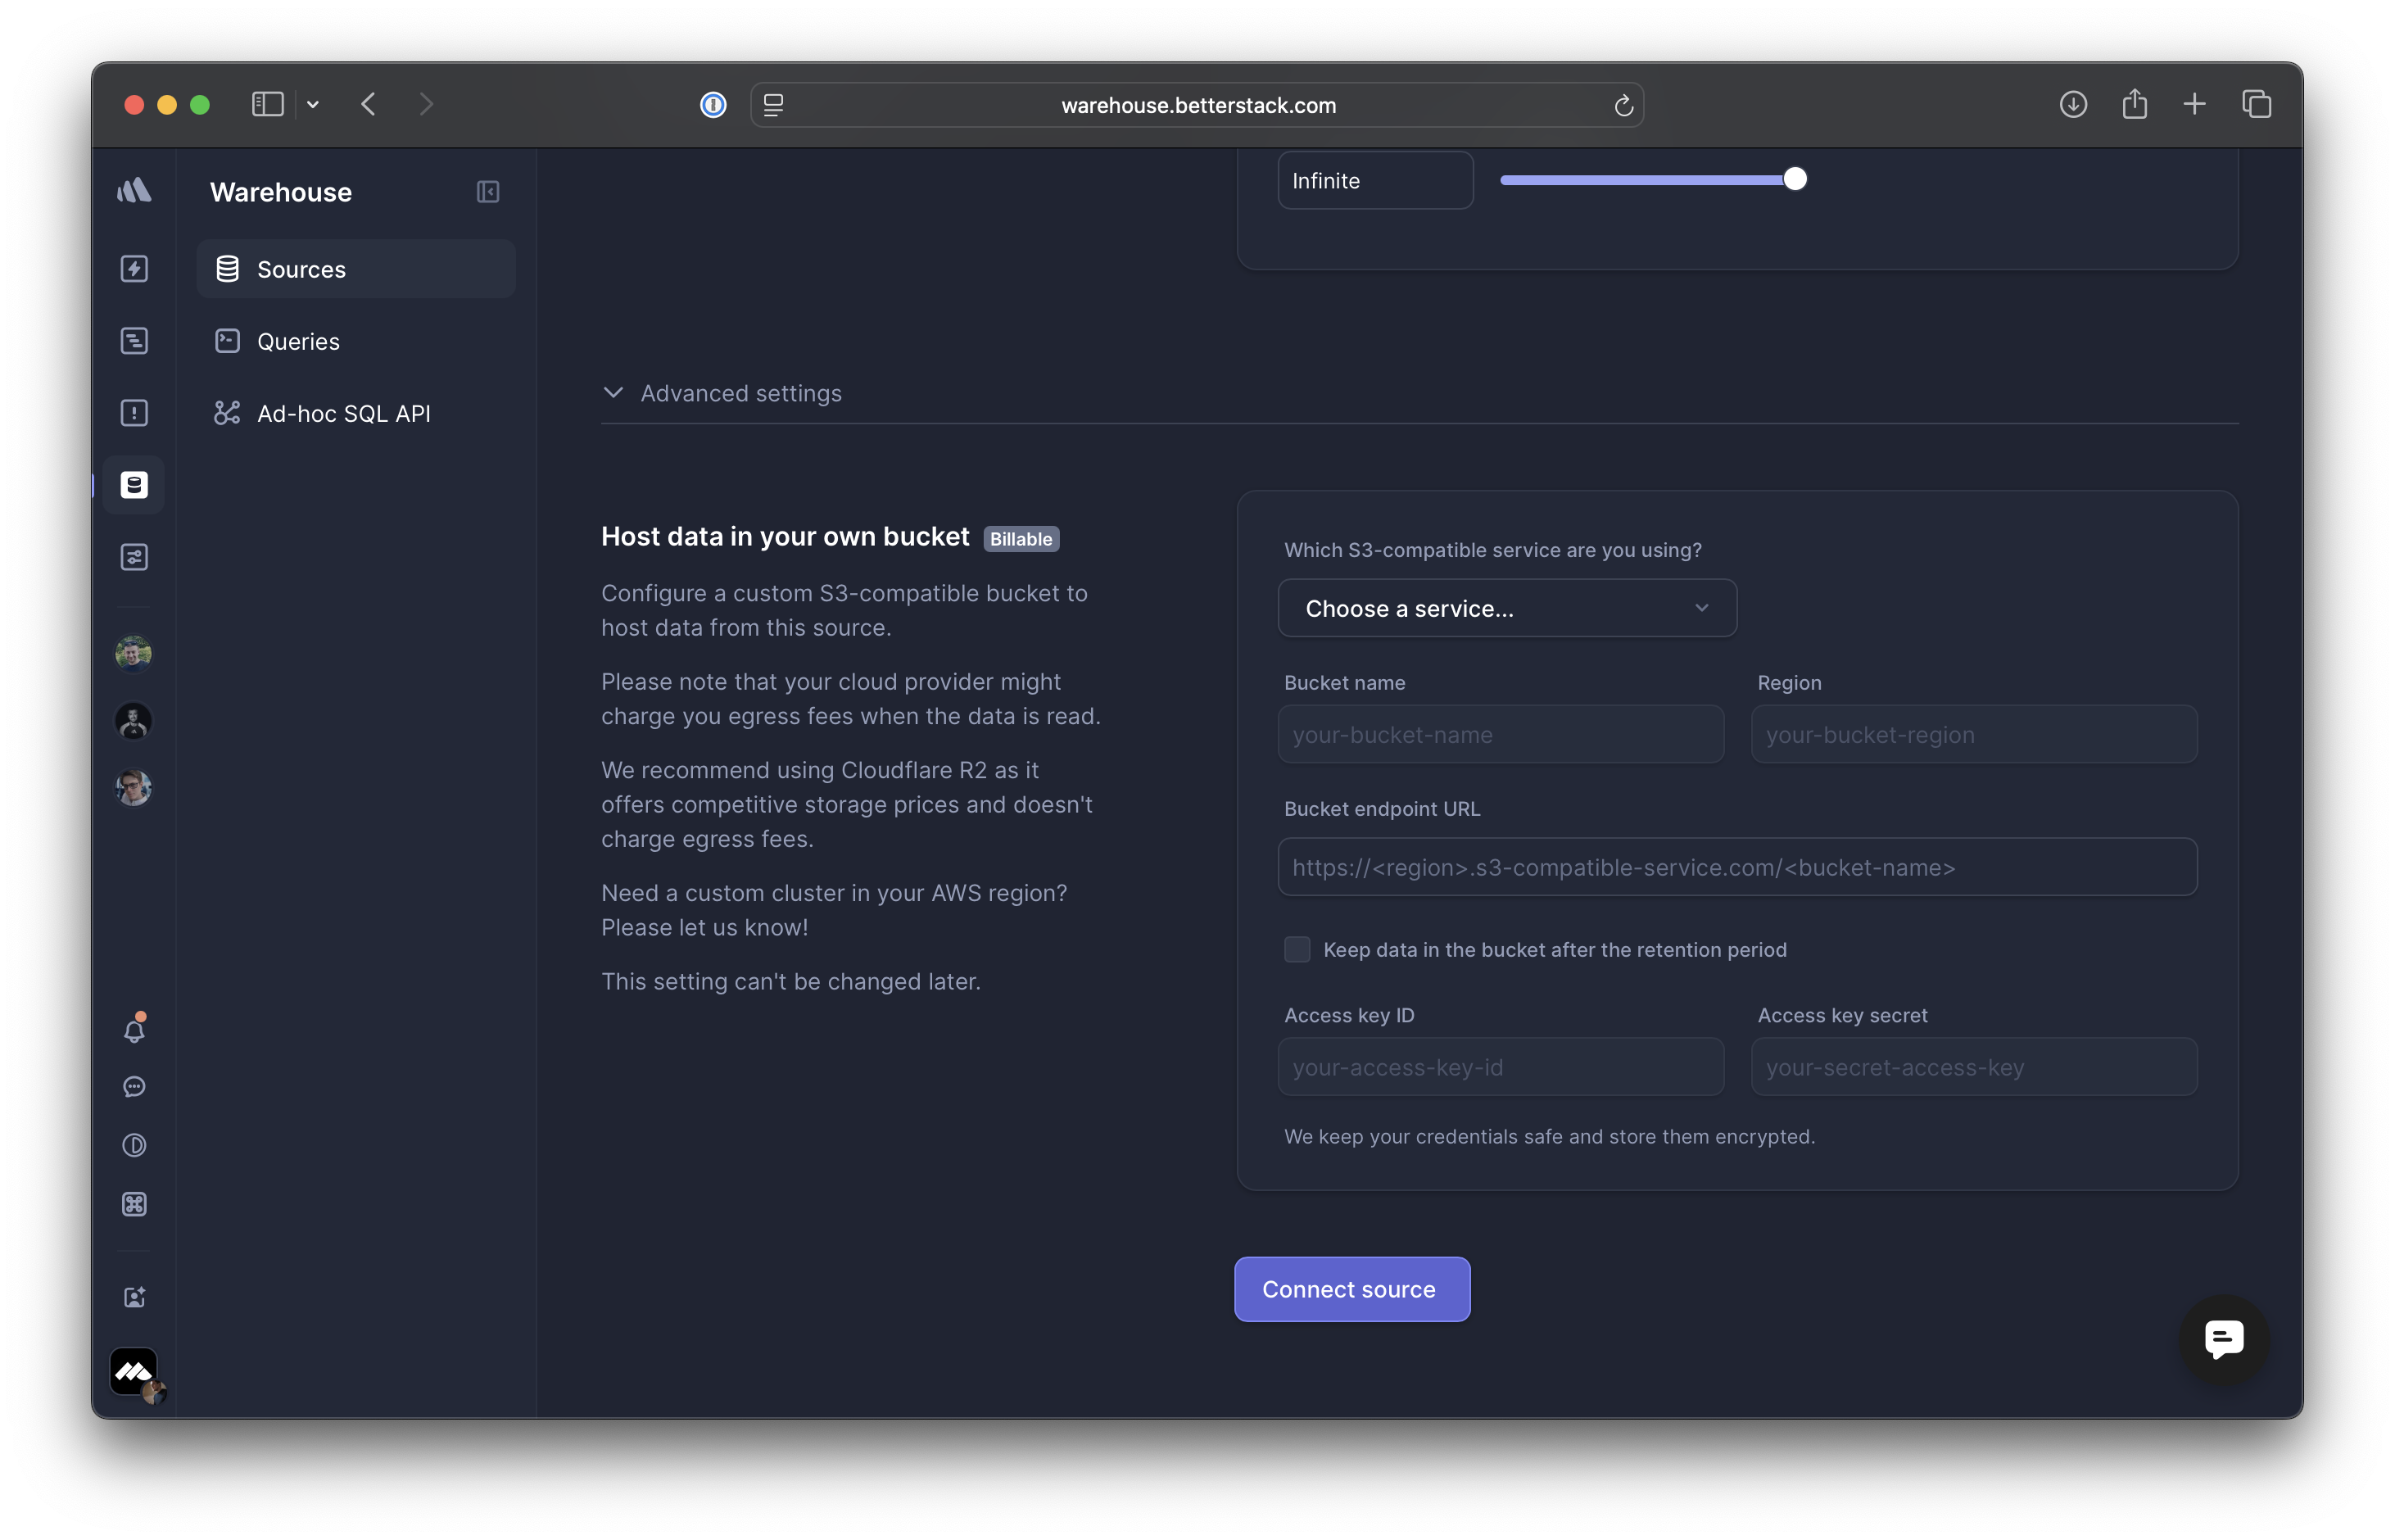Image resolution: width=2395 pixels, height=1540 pixels.
Task: Select Sources in the sidebar
Action: tap(301, 269)
